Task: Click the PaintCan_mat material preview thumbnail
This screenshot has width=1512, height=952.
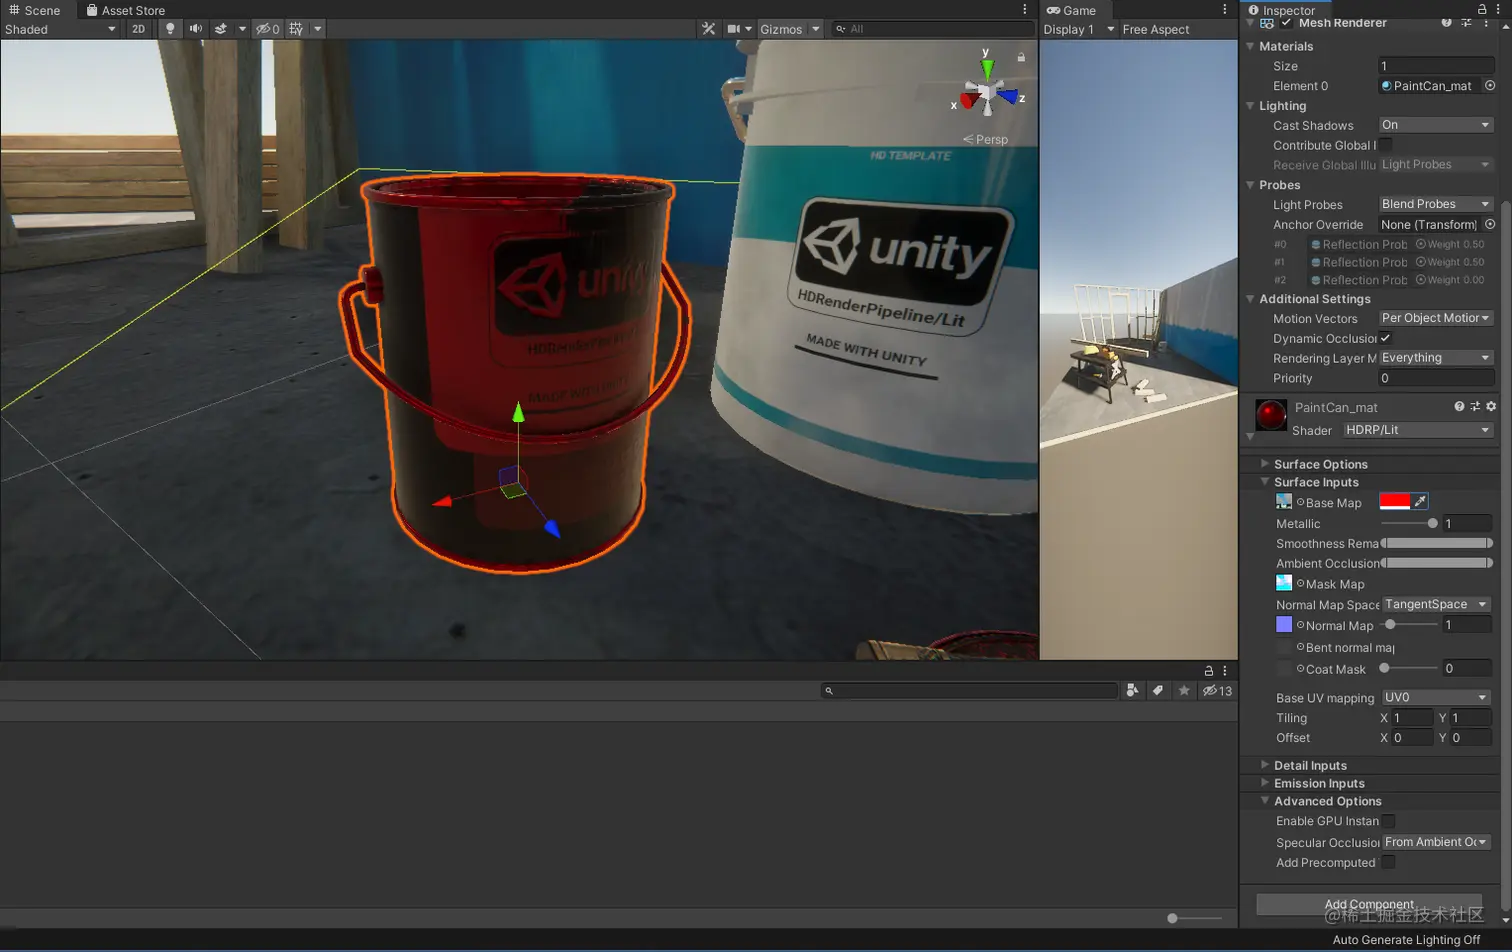Action: (x=1271, y=414)
